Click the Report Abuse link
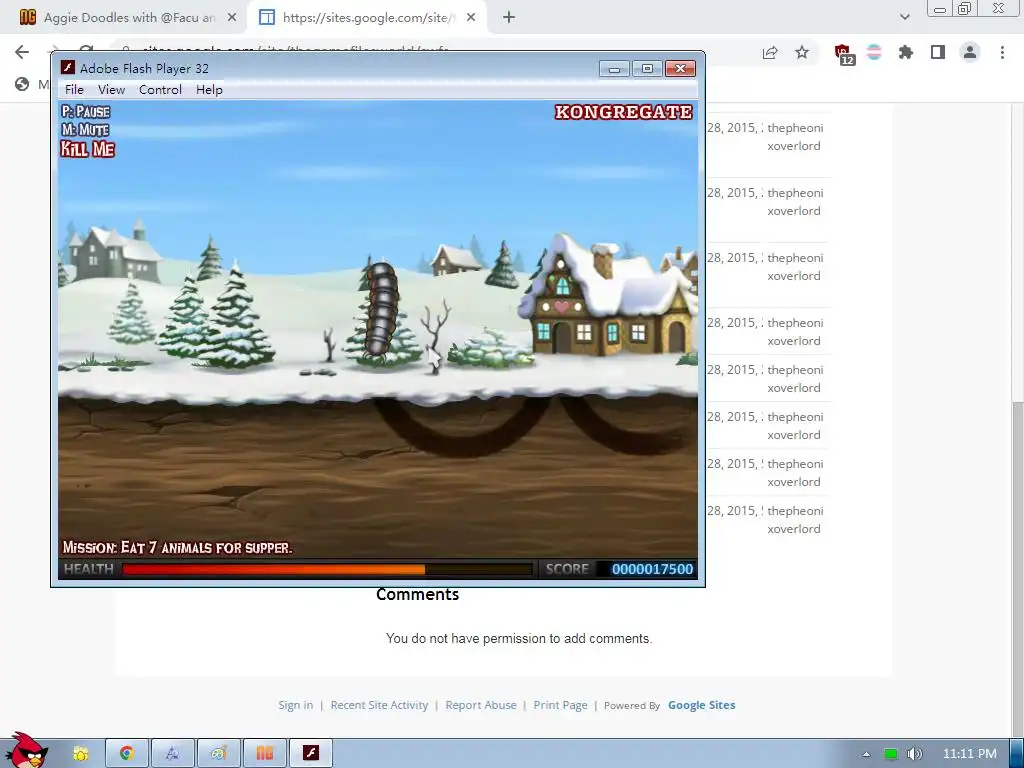This screenshot has height=768, width=1024. 481,705
